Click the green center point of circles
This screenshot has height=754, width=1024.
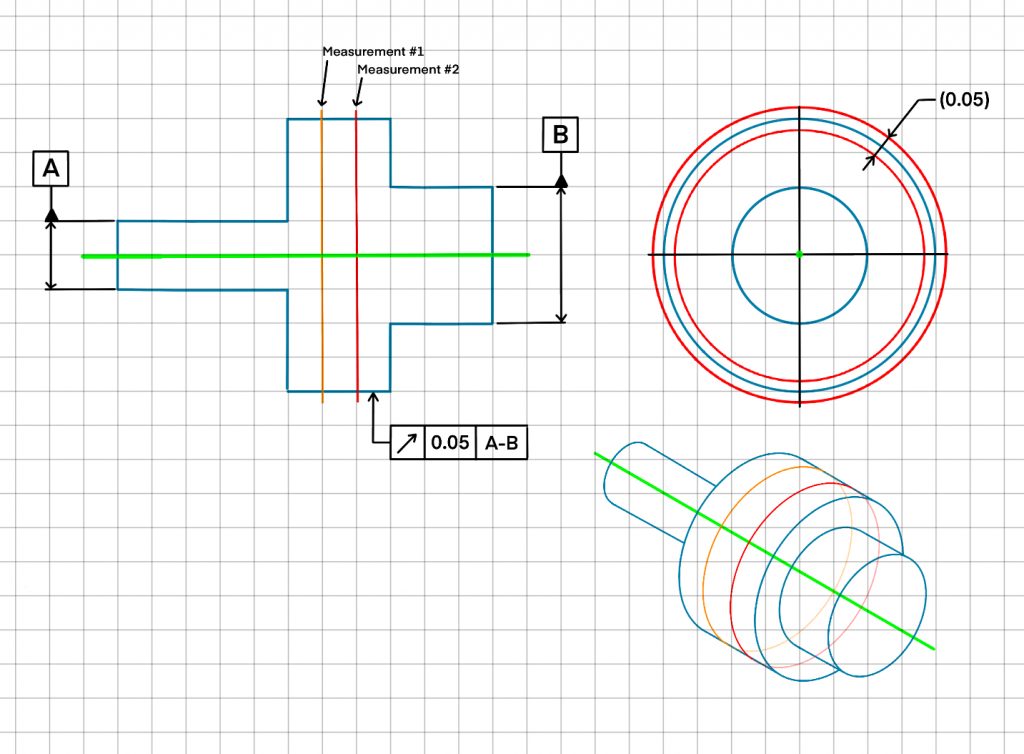point(799,255)
